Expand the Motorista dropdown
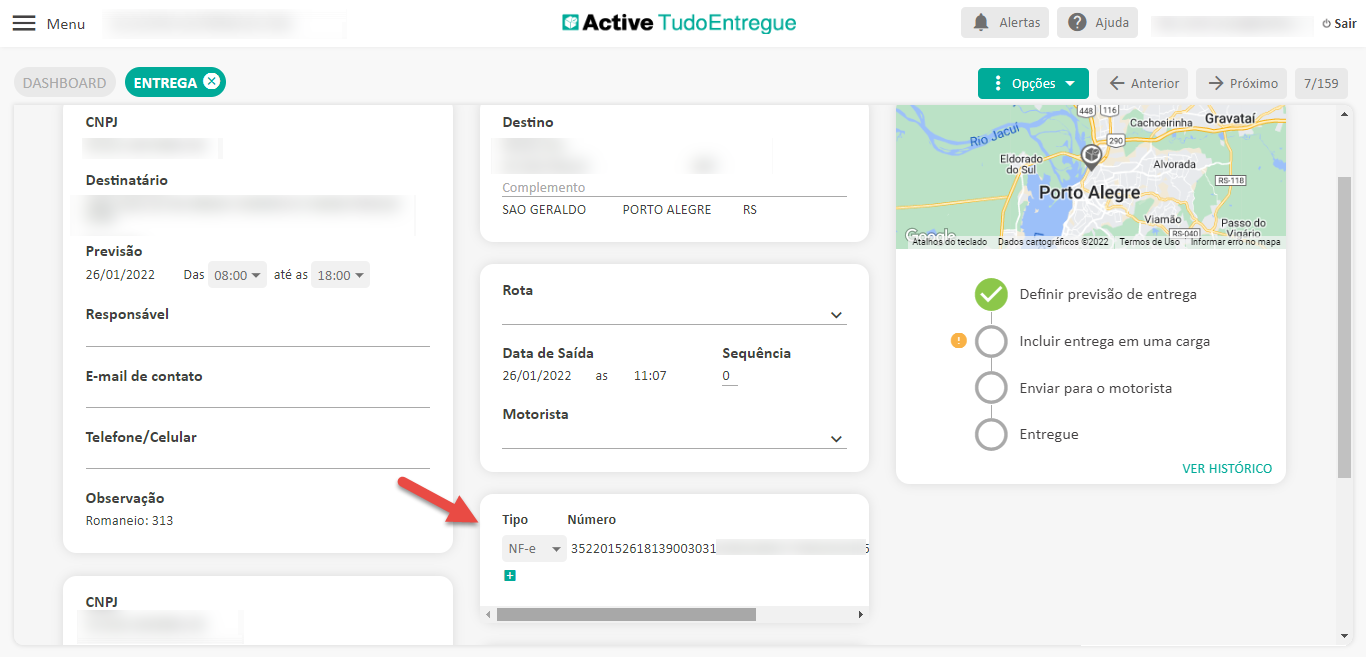 (836, 439)
